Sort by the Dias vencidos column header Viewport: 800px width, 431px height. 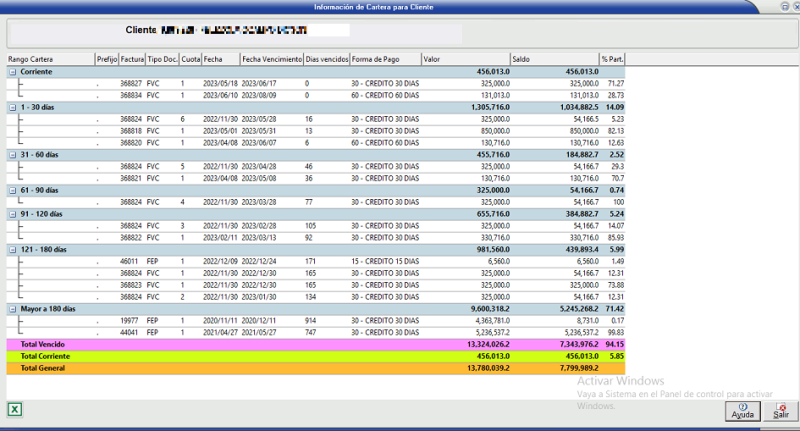point(326,59)
